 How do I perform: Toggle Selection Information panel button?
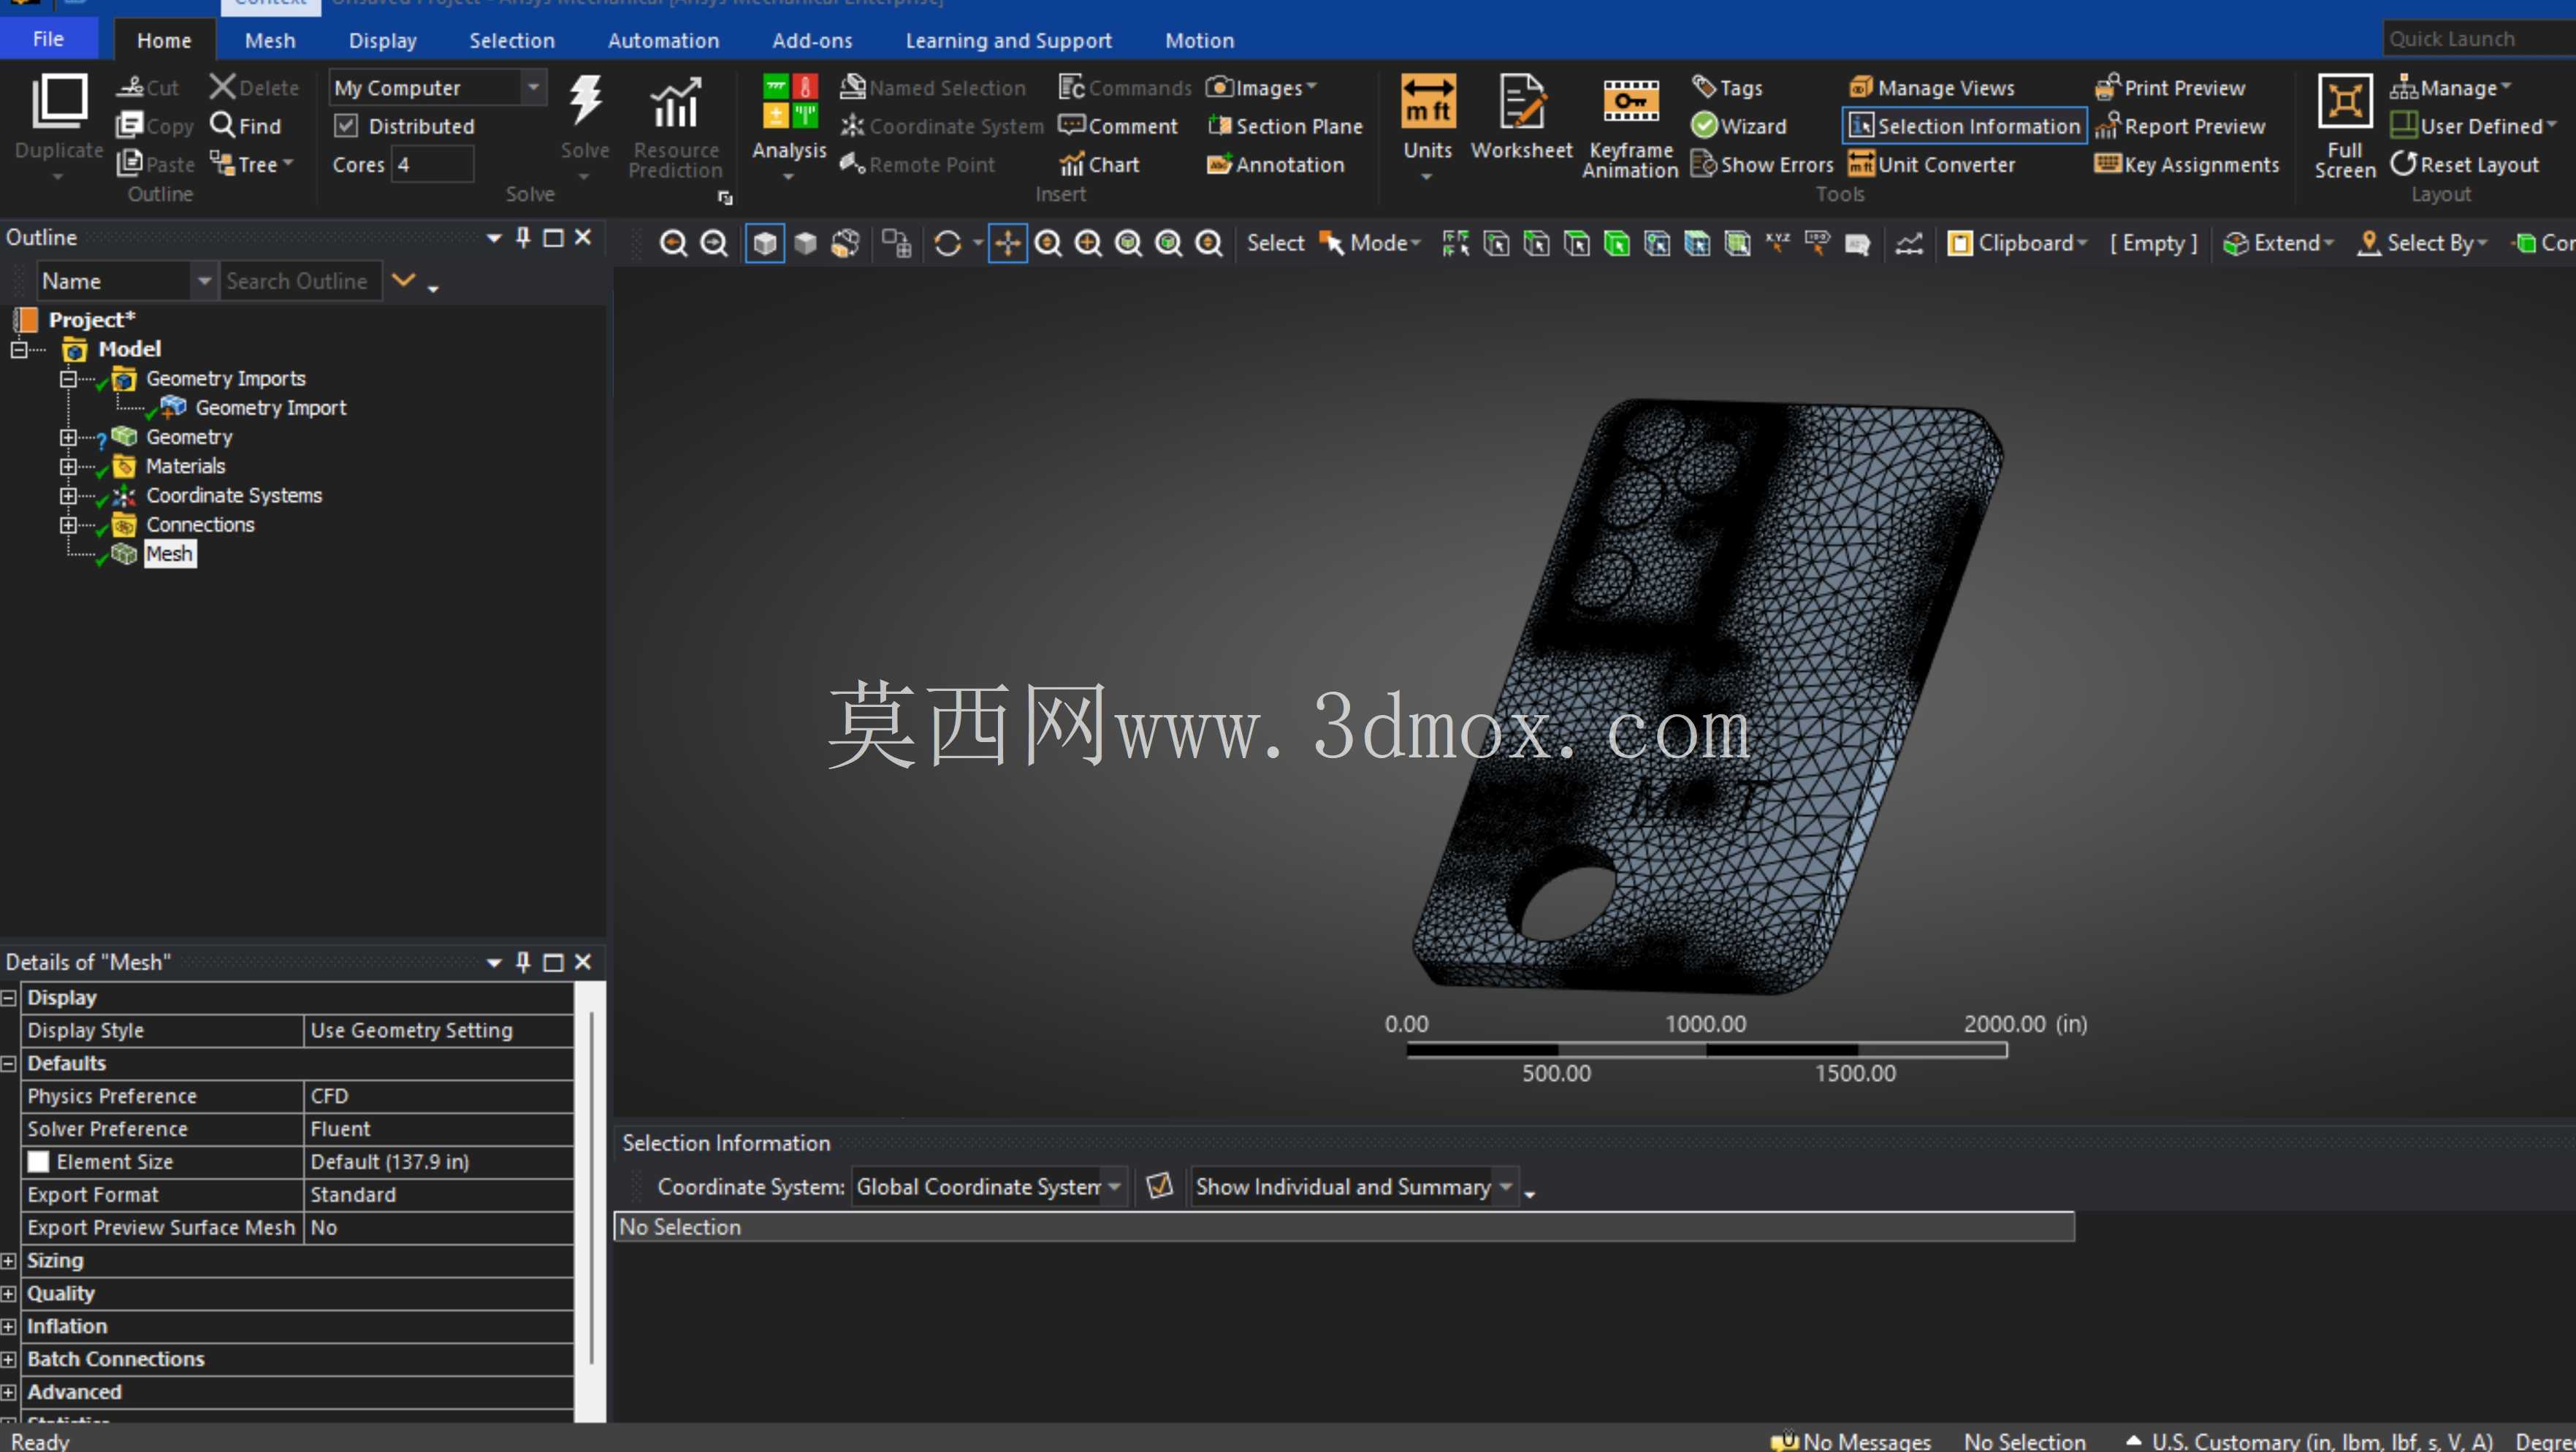click(x=1964, y=126)
